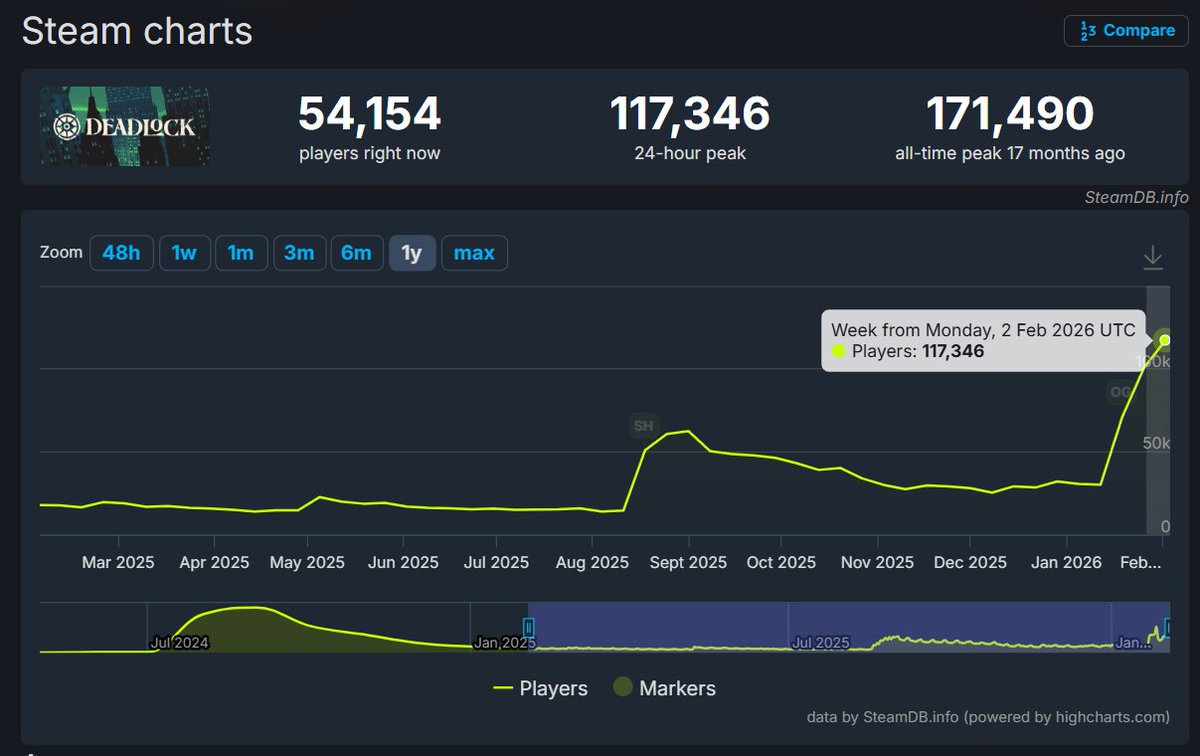Click the yellow peak data point near Feb 2026
Screen dimensions: 1200x756
click(x=1164, y=340)
